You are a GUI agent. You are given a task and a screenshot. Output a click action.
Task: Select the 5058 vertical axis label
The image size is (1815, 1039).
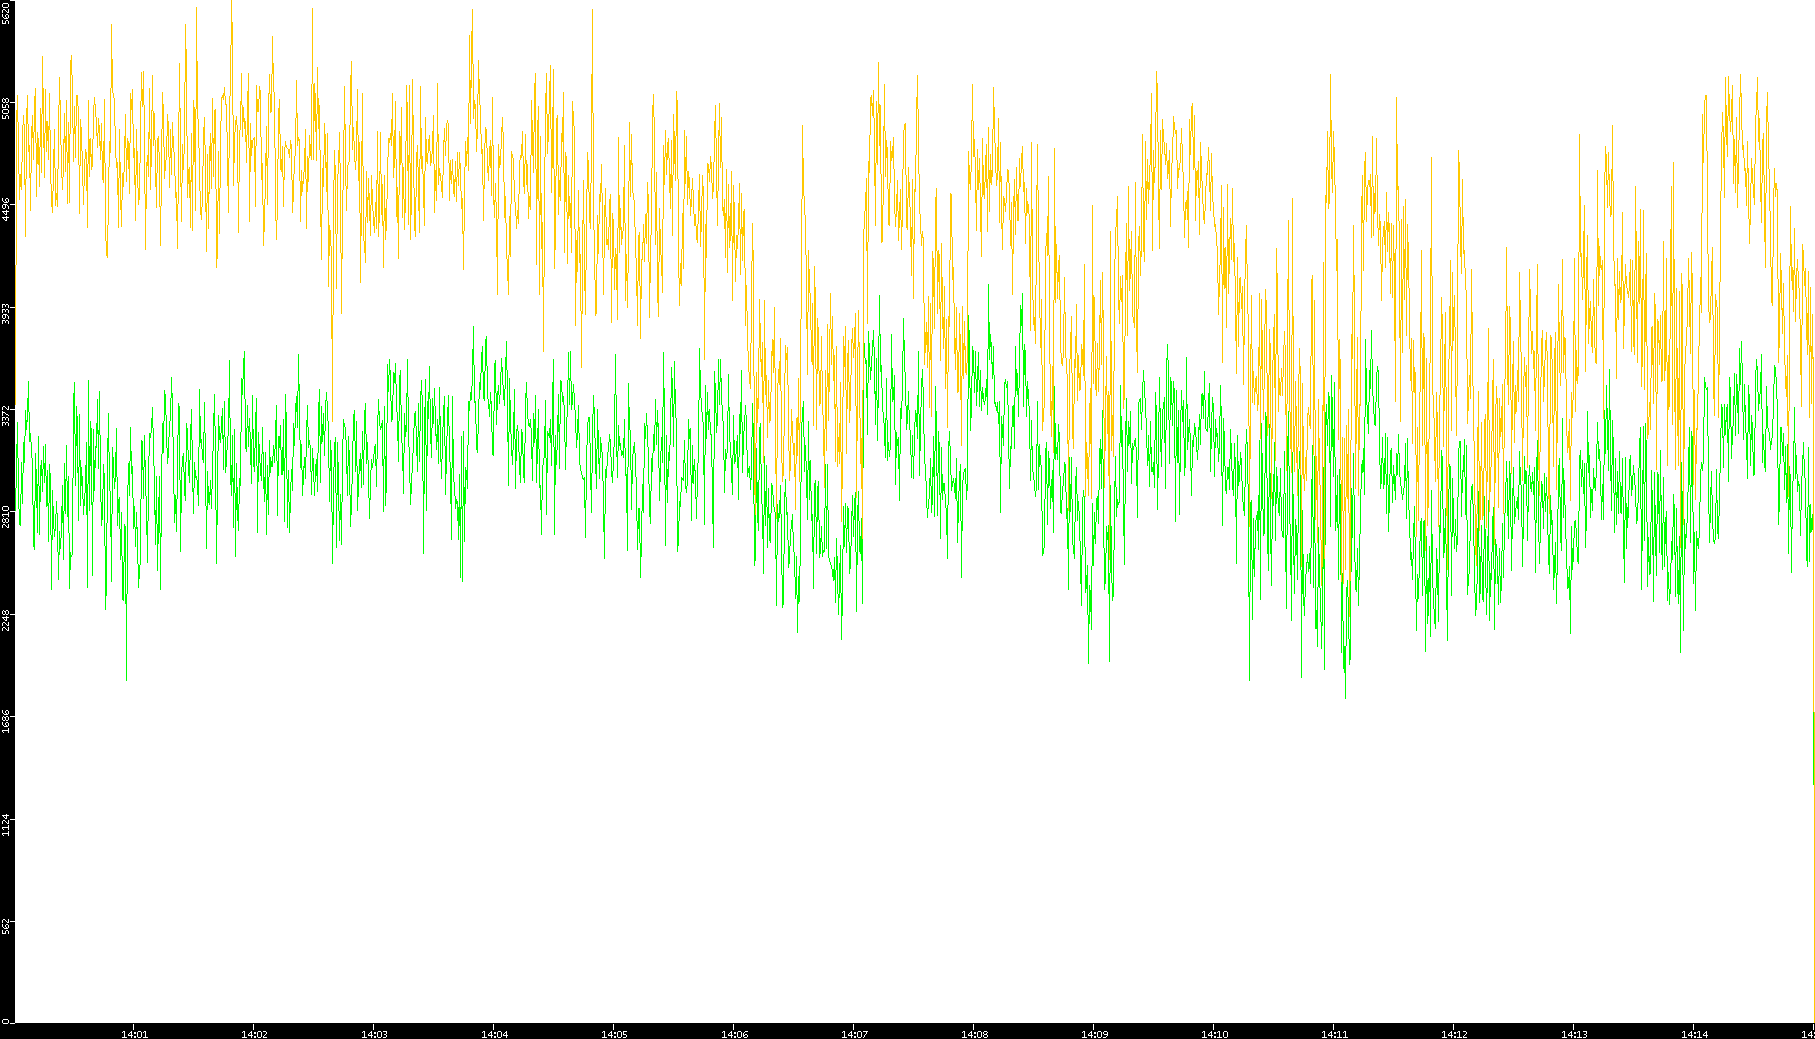7,108
